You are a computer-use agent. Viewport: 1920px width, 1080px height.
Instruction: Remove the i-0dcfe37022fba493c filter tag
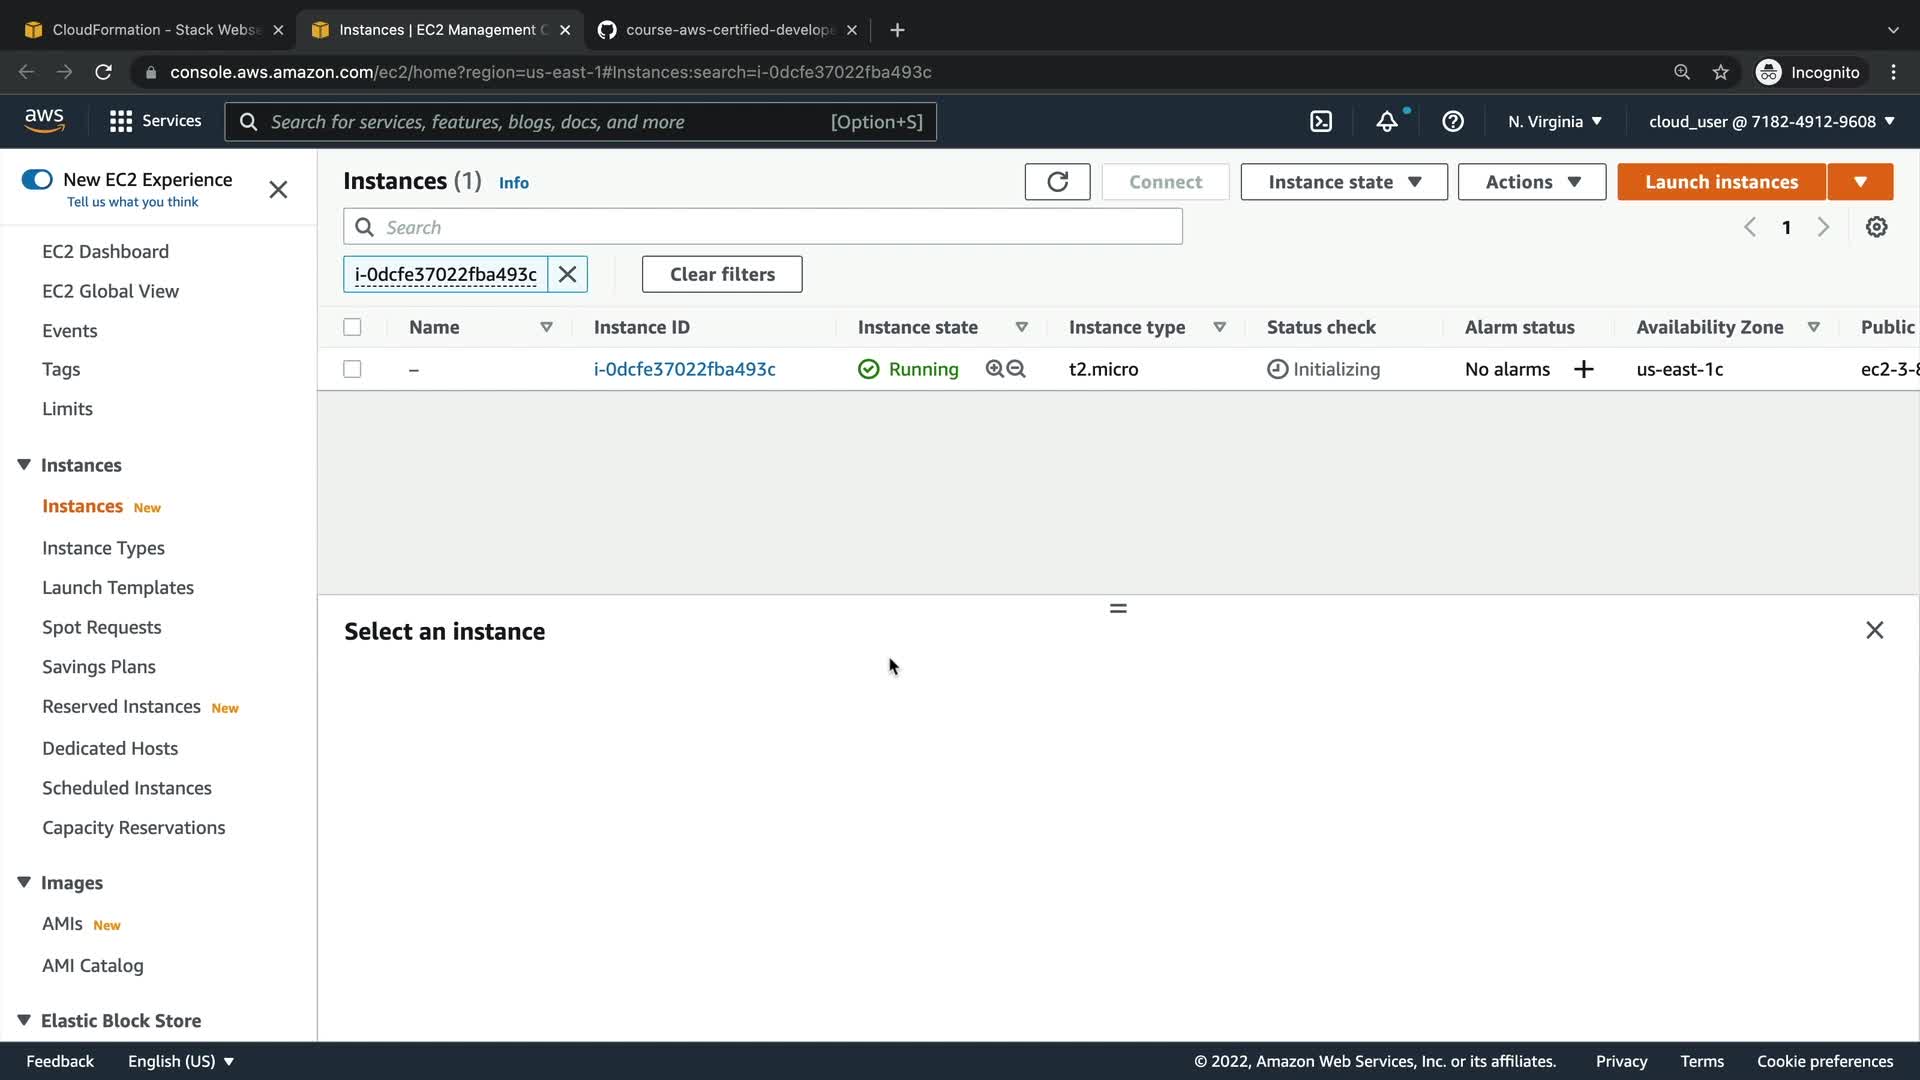(567, 274)
